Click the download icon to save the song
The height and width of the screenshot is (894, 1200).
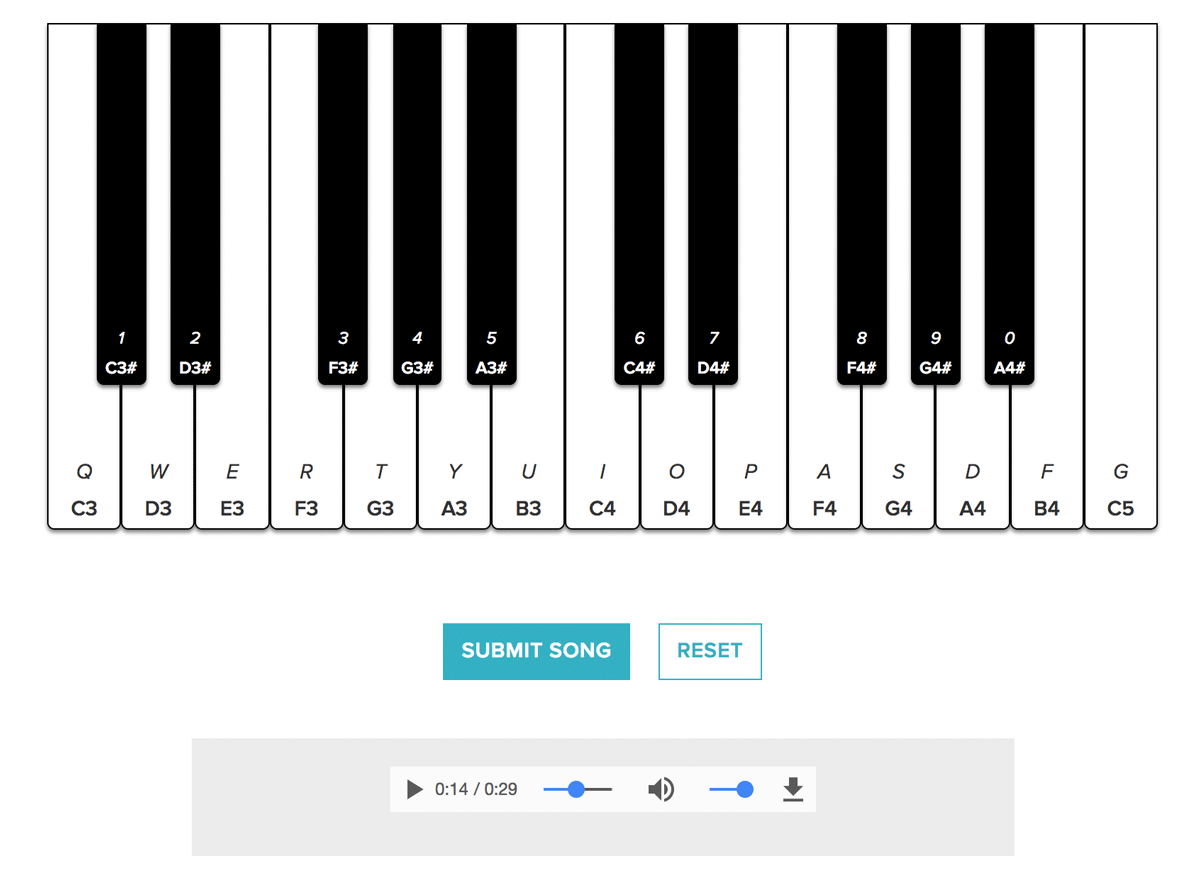coord(793,789)
